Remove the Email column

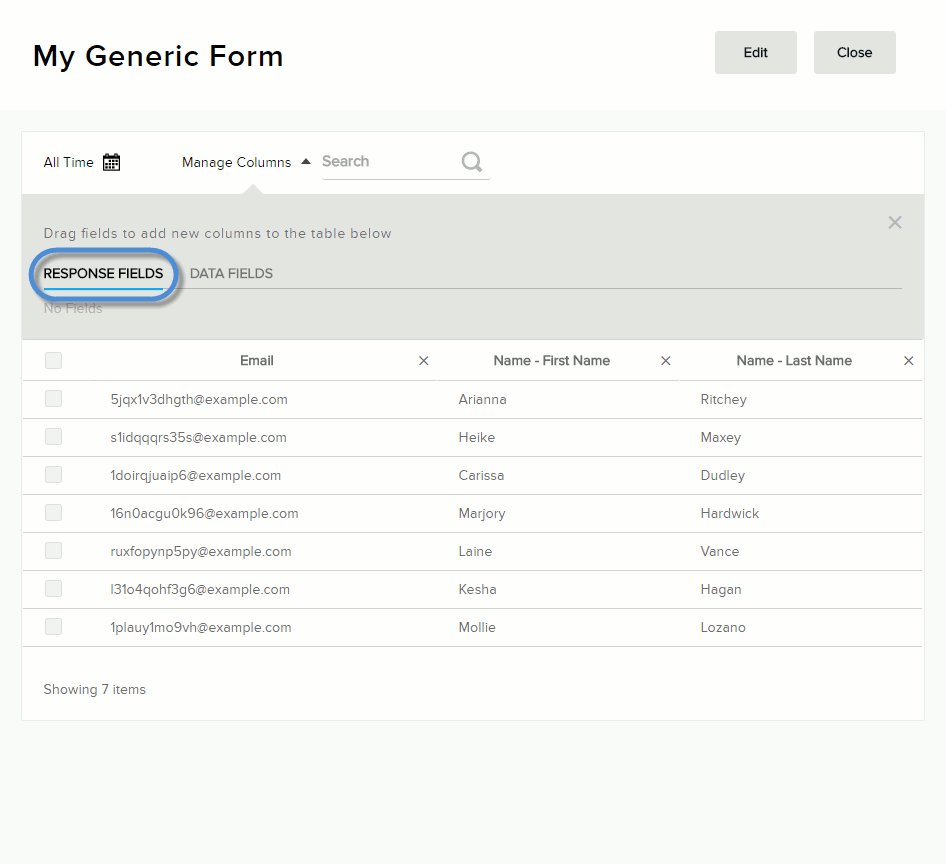point(424,361)
